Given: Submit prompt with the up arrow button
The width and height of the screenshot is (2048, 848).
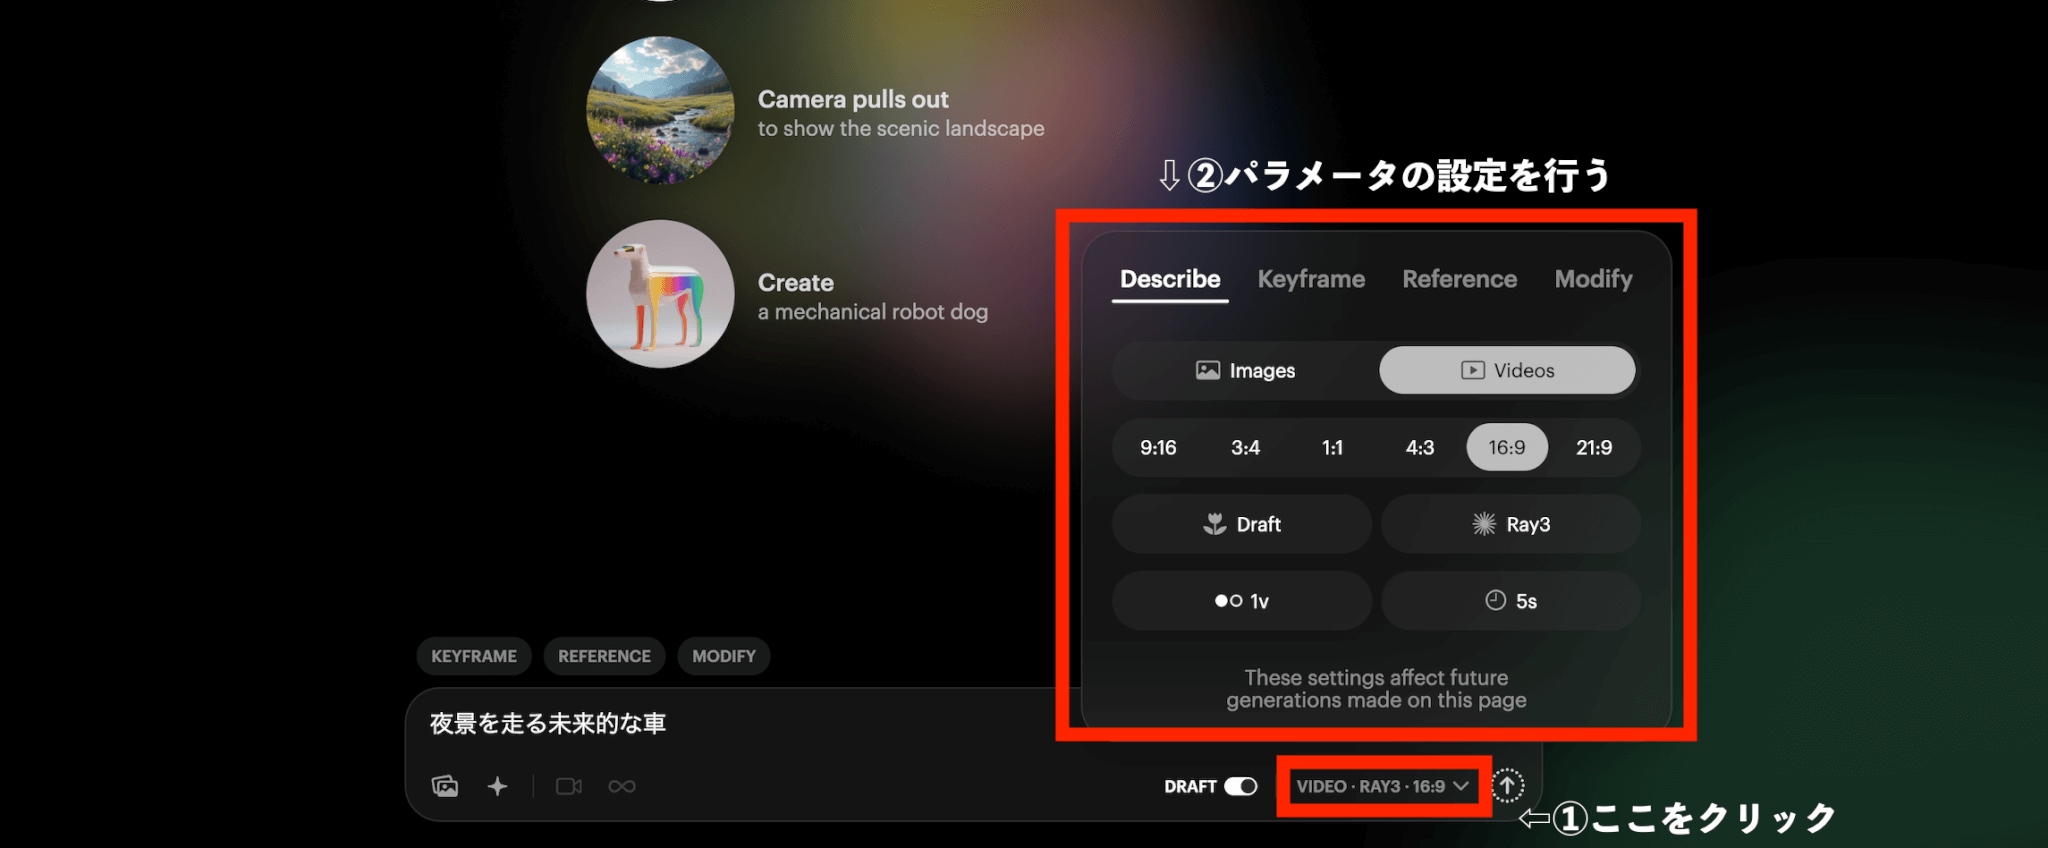Looking at the screenshot, I should pos(1507,786).
